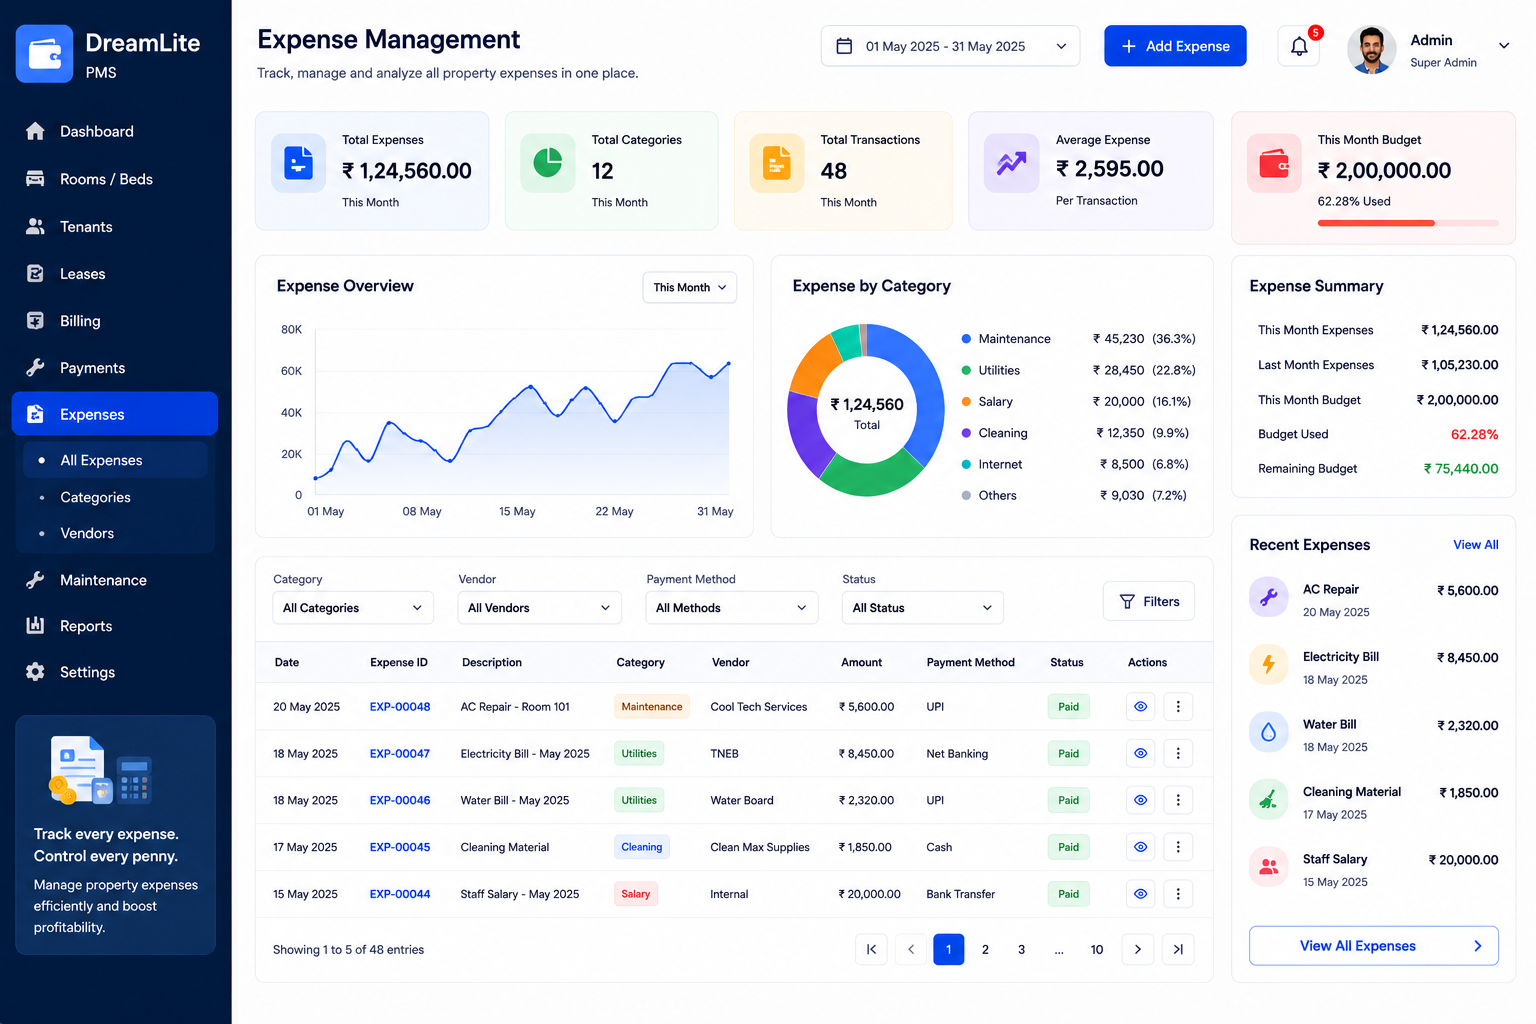The width and height of the screenshot is (1536, 1024).
Task: View details eye icon for EXP-00044
Action: pos(1140,894)
